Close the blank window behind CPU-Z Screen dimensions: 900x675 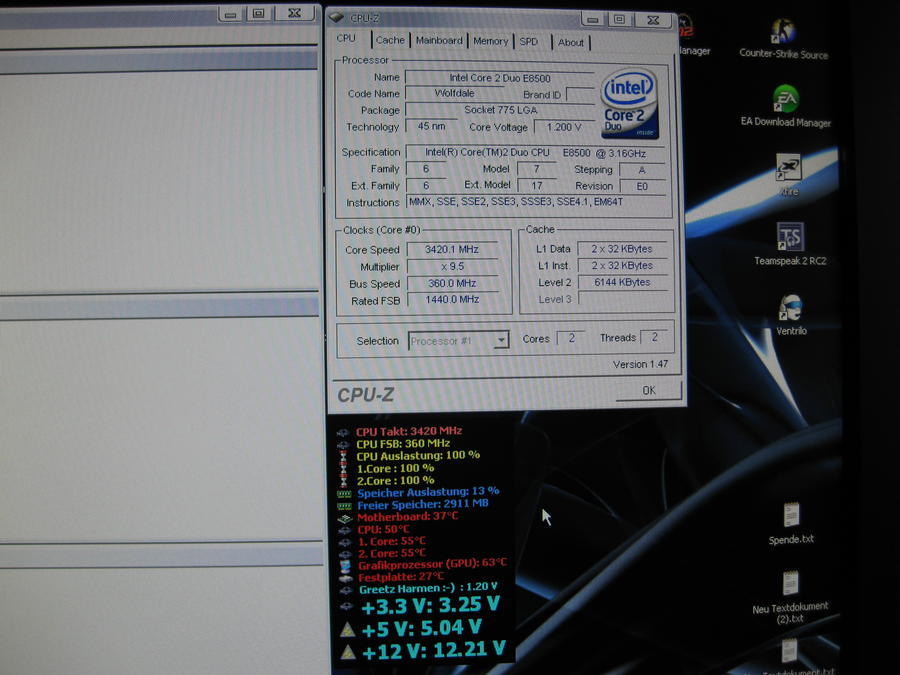[294, 13]
